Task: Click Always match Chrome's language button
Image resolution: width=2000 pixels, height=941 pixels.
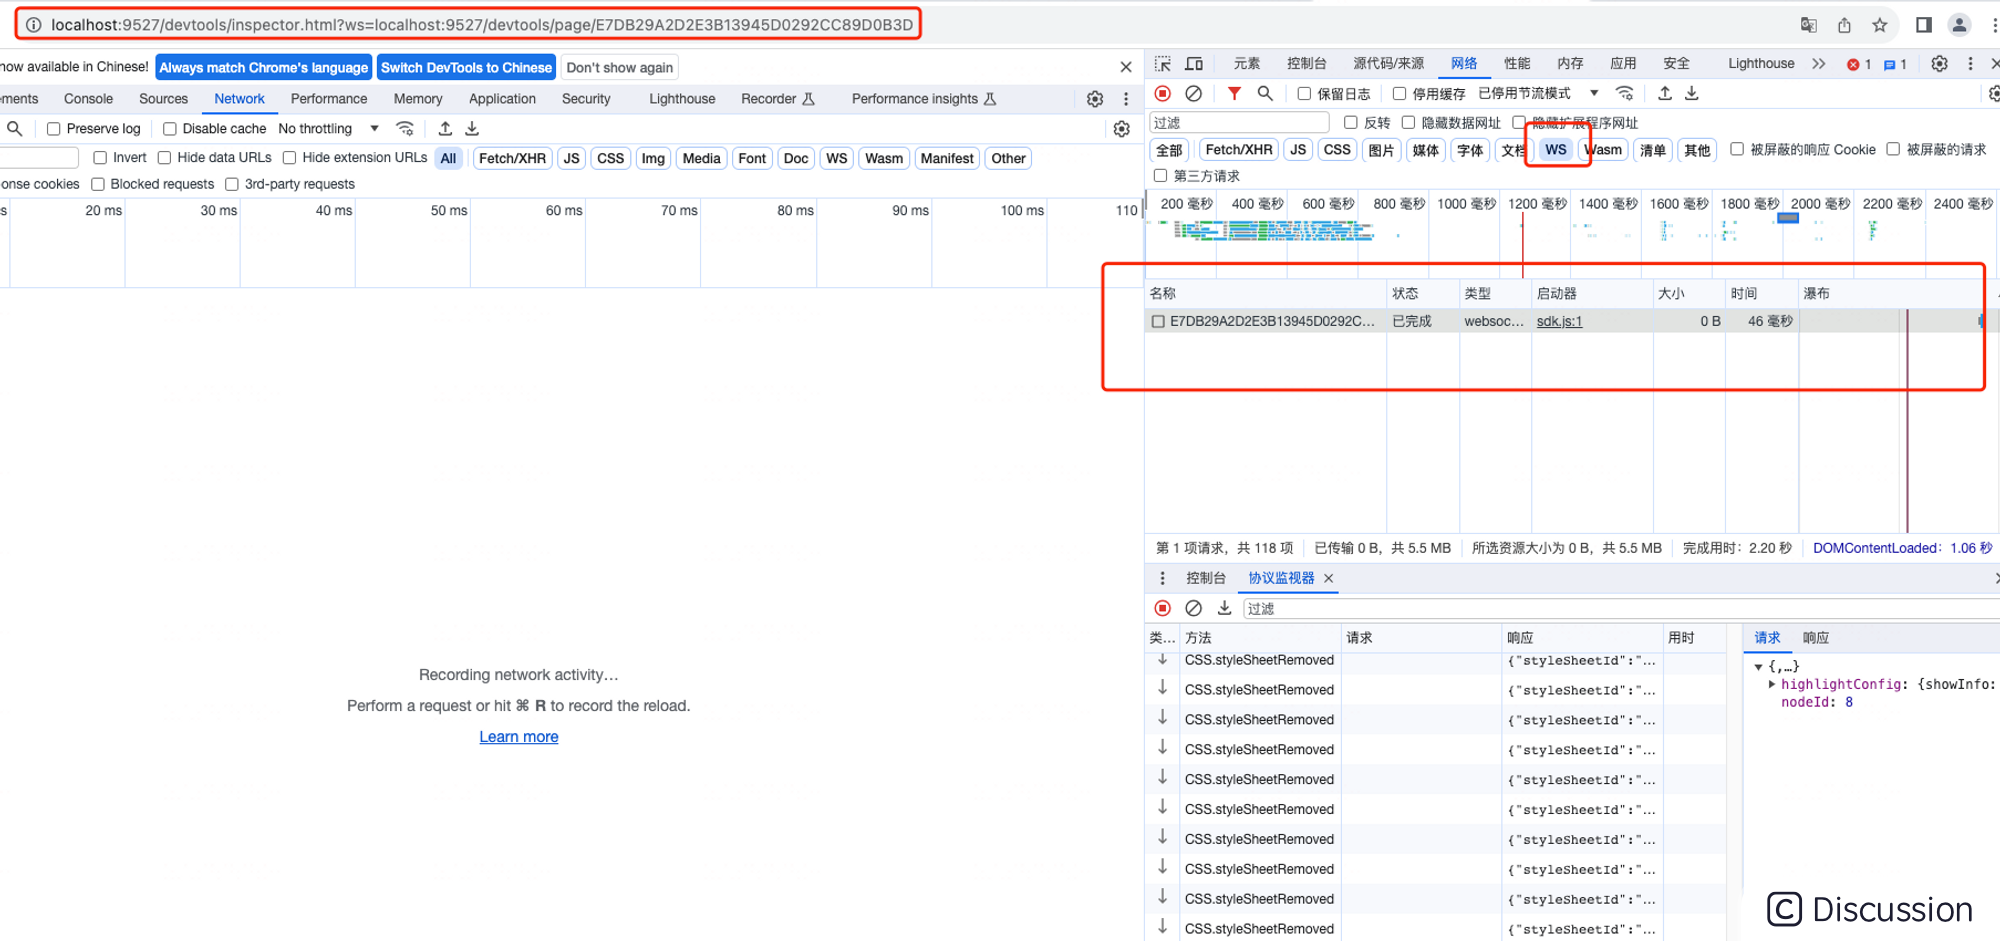Action: point(264,67)
